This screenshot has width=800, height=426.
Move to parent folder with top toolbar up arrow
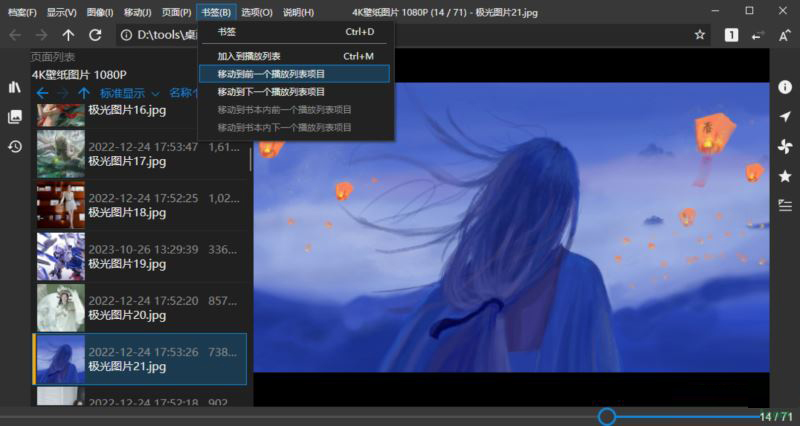[x=68, y=35]
